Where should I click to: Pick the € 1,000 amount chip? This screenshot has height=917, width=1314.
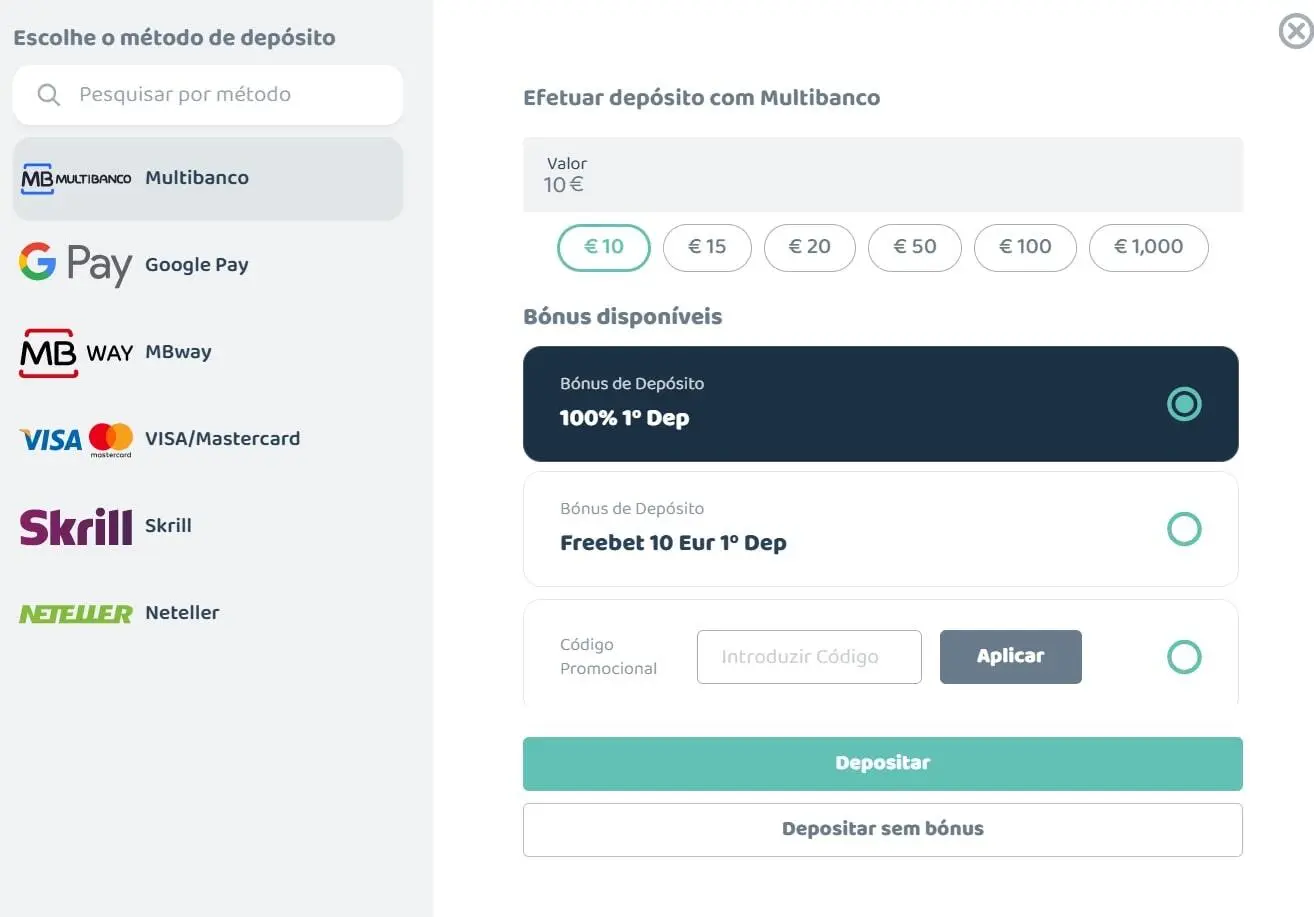pyautogui.click(x=1148, y=247)
